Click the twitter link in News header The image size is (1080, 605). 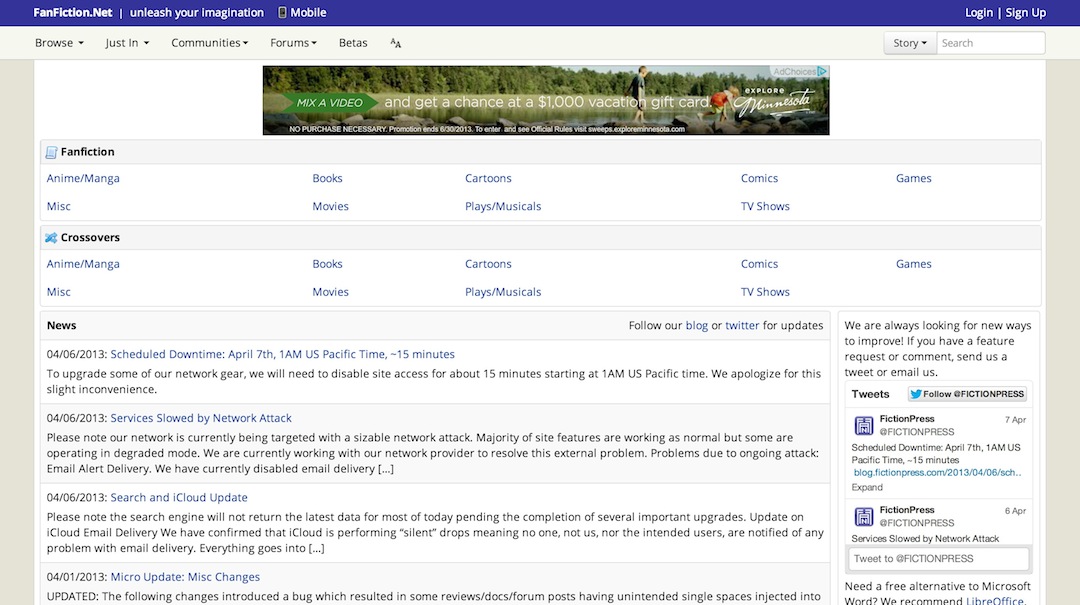742,325
